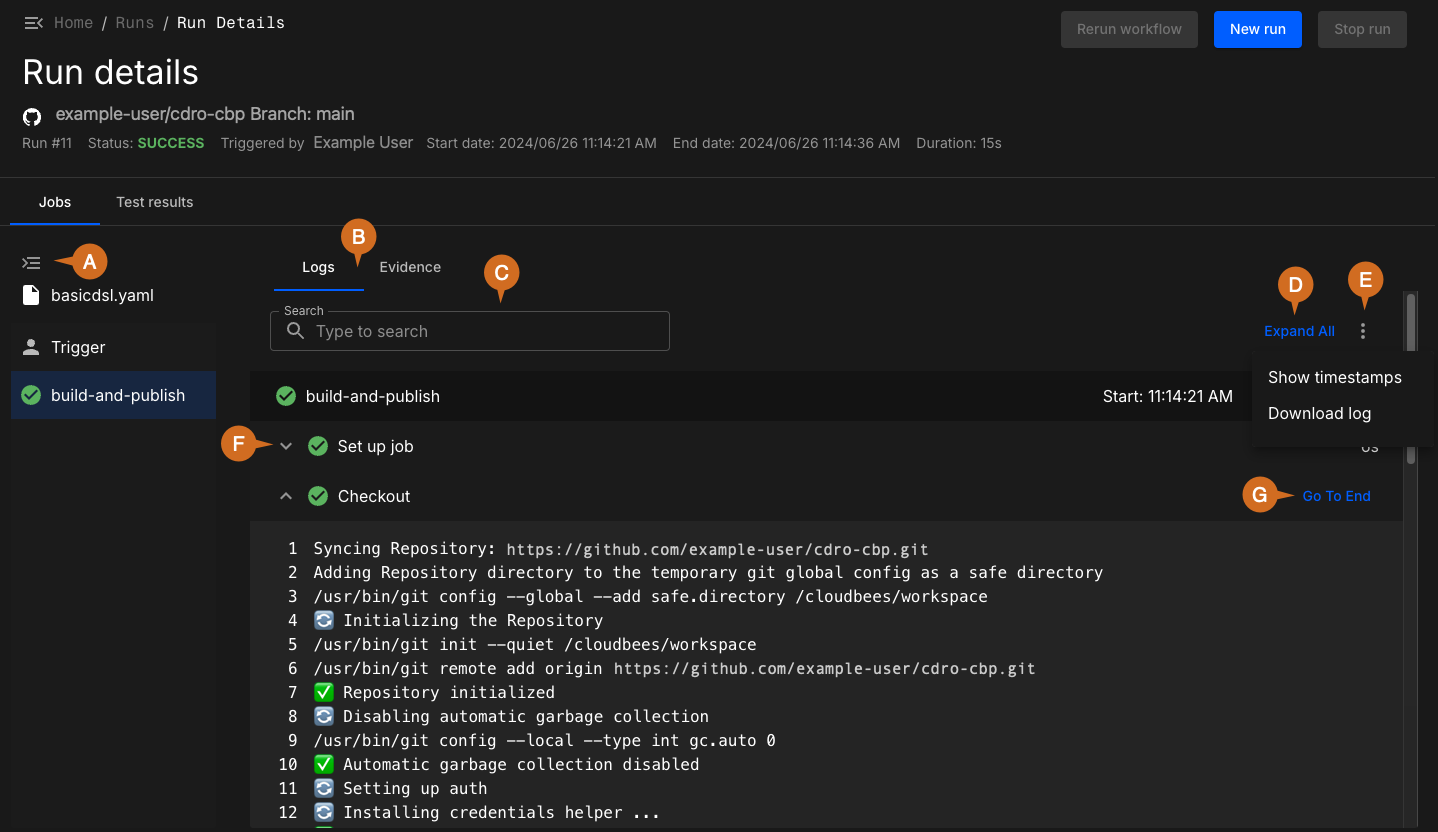This screenshot has width=1438, height=832.
Task: Click the basicdsl.yaml file icon
Action: click(x=31, y=296)
